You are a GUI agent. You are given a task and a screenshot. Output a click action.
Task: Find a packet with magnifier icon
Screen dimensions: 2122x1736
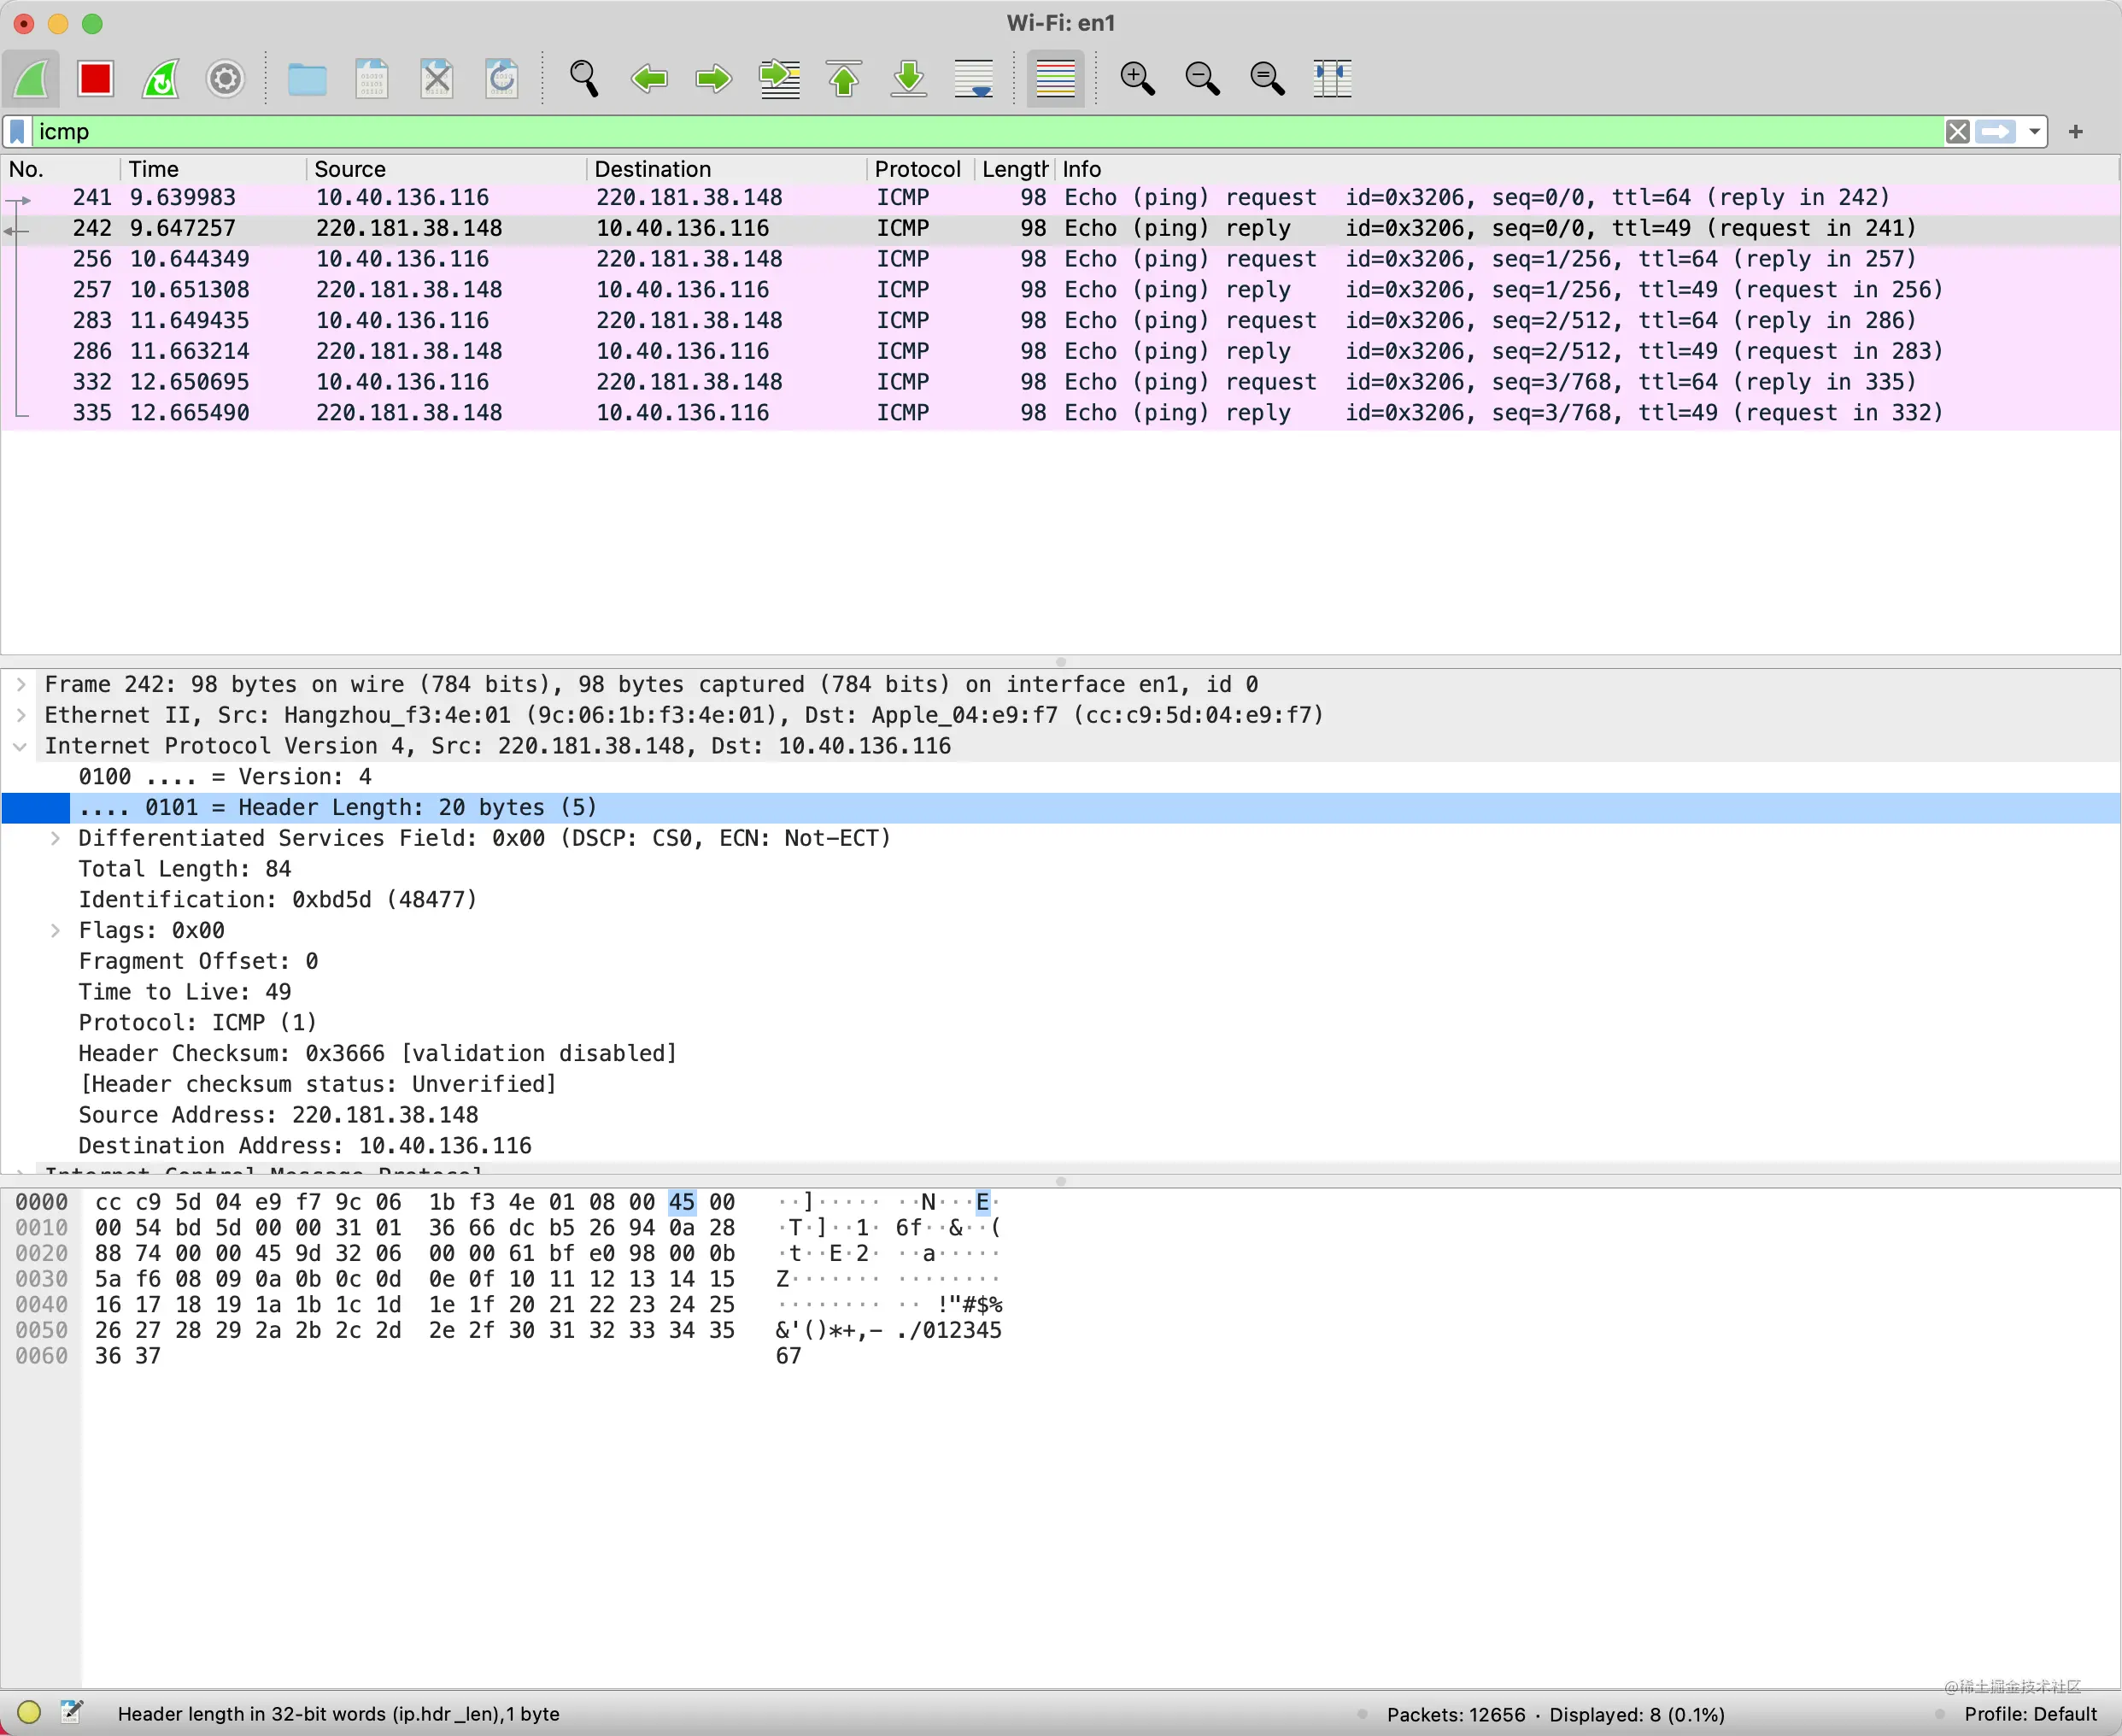pyautogui.click(x=584, y=79)
